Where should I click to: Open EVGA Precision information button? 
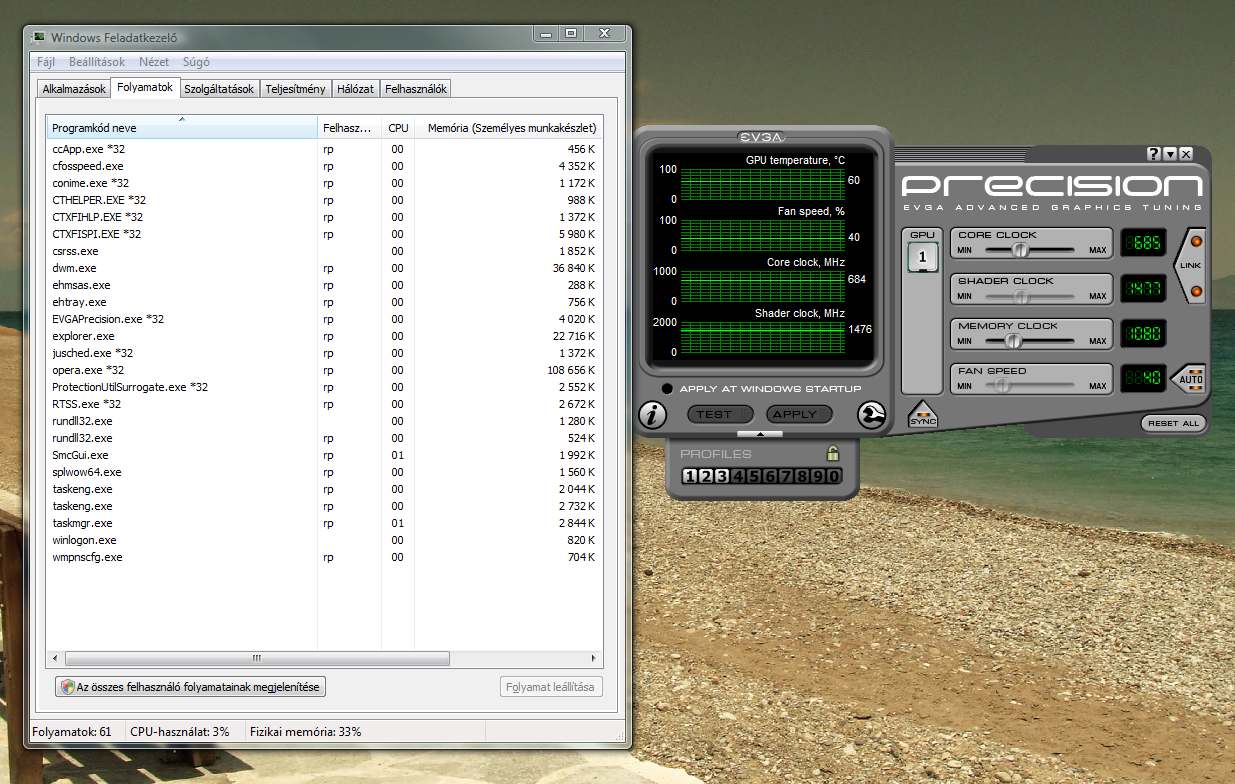click(x=652, y=414)
